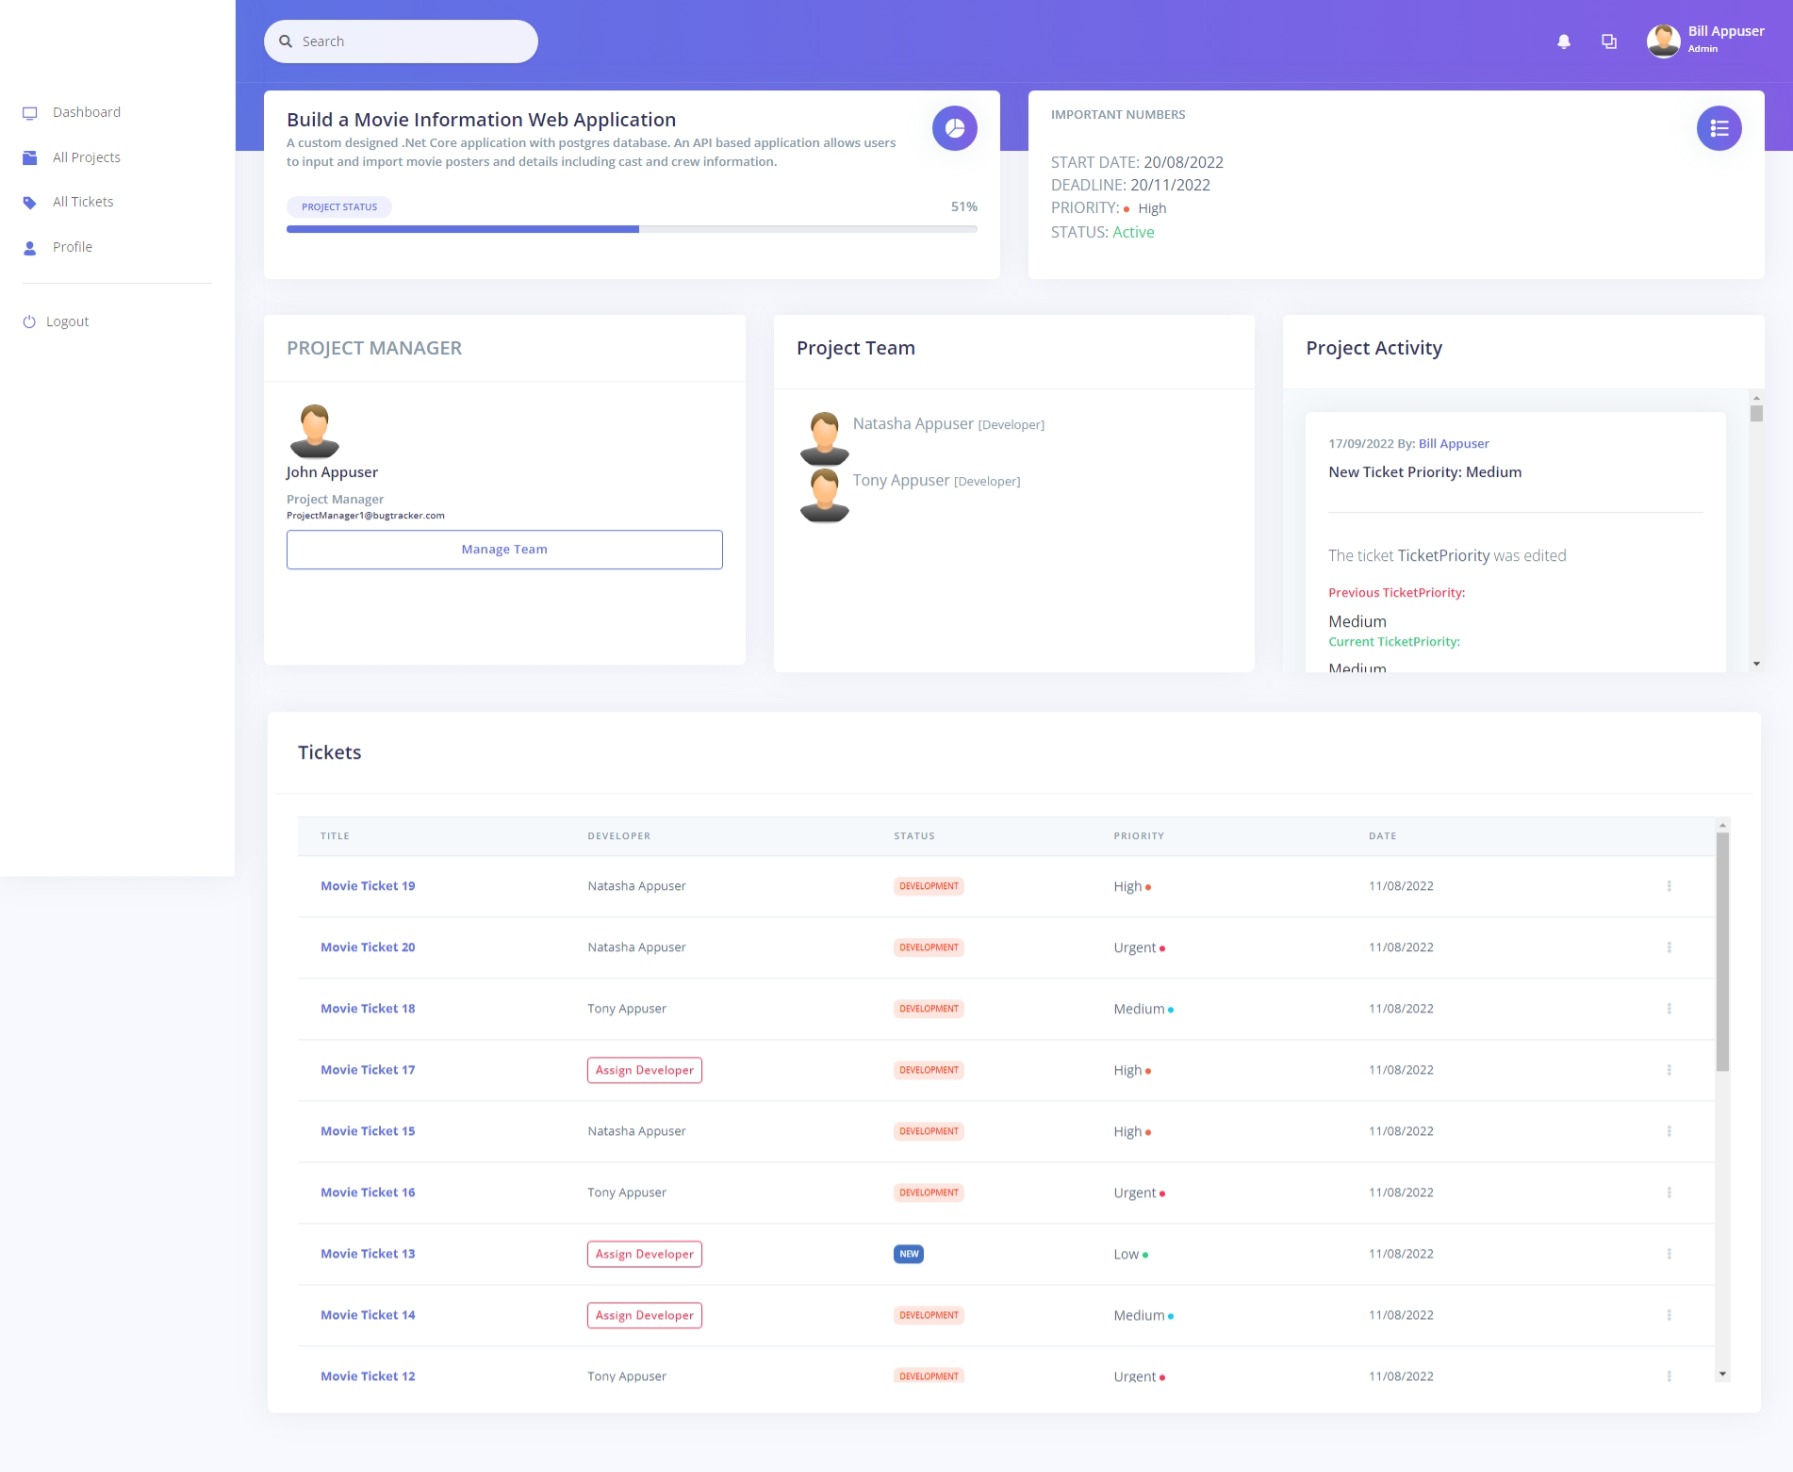Click the Tickets table scroll down arrow

click(1722, 1374)
